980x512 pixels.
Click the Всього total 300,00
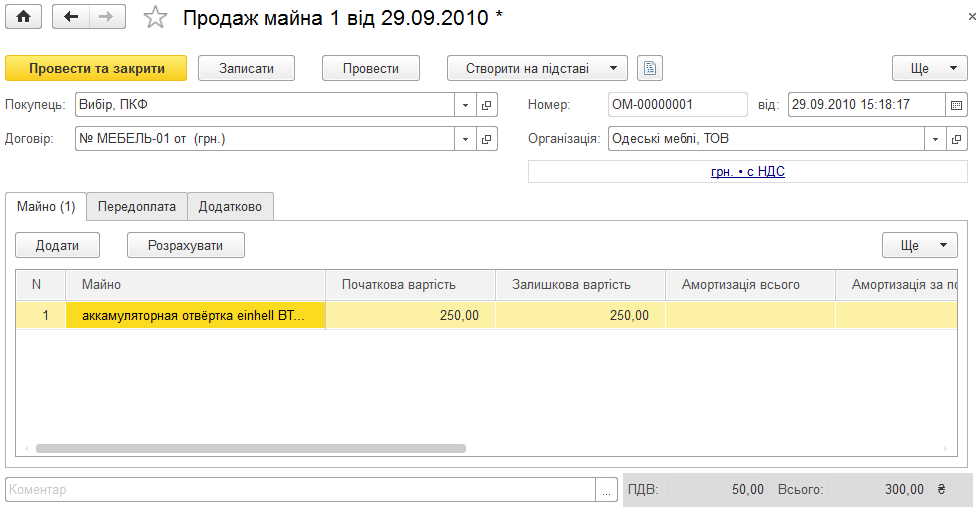tap(878, 489)
